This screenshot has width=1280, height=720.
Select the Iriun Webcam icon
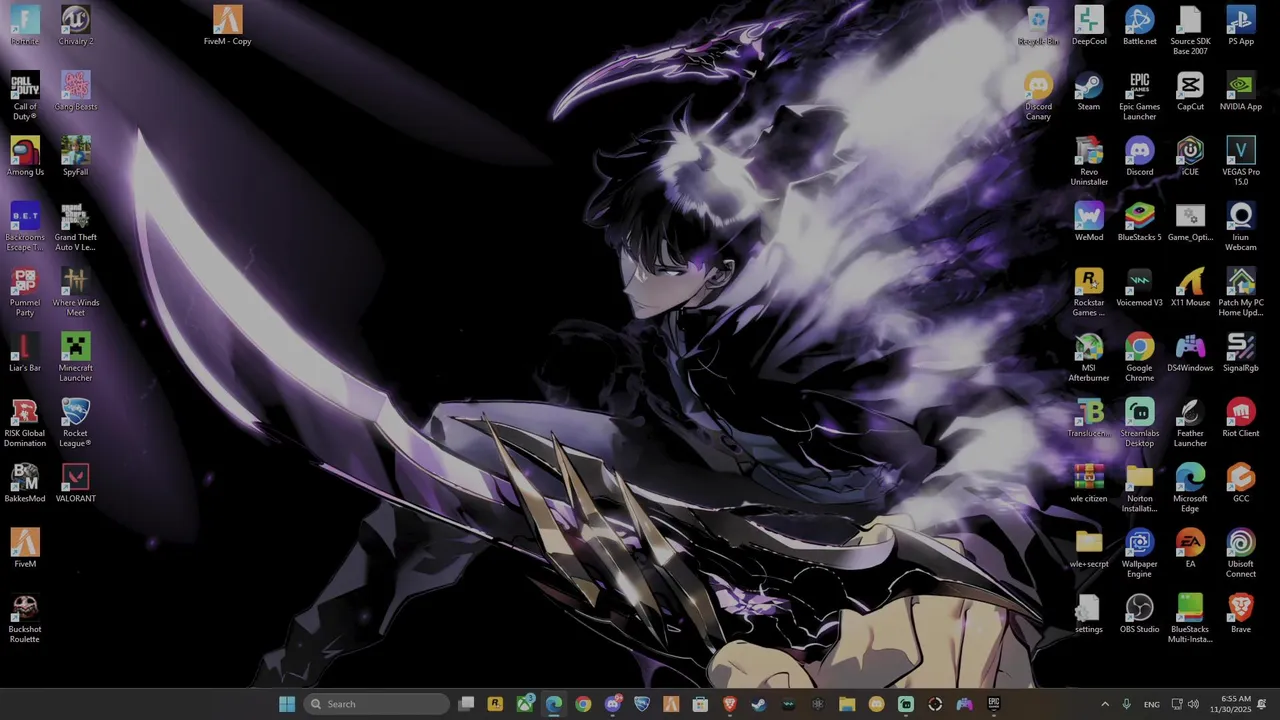pos(1241,226)
